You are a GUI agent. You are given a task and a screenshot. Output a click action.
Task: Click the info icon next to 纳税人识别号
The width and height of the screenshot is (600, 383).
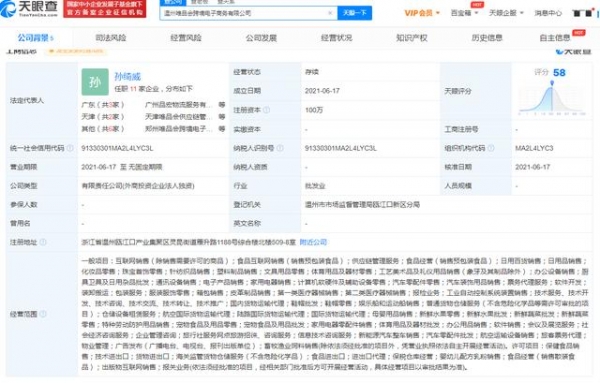280,148
